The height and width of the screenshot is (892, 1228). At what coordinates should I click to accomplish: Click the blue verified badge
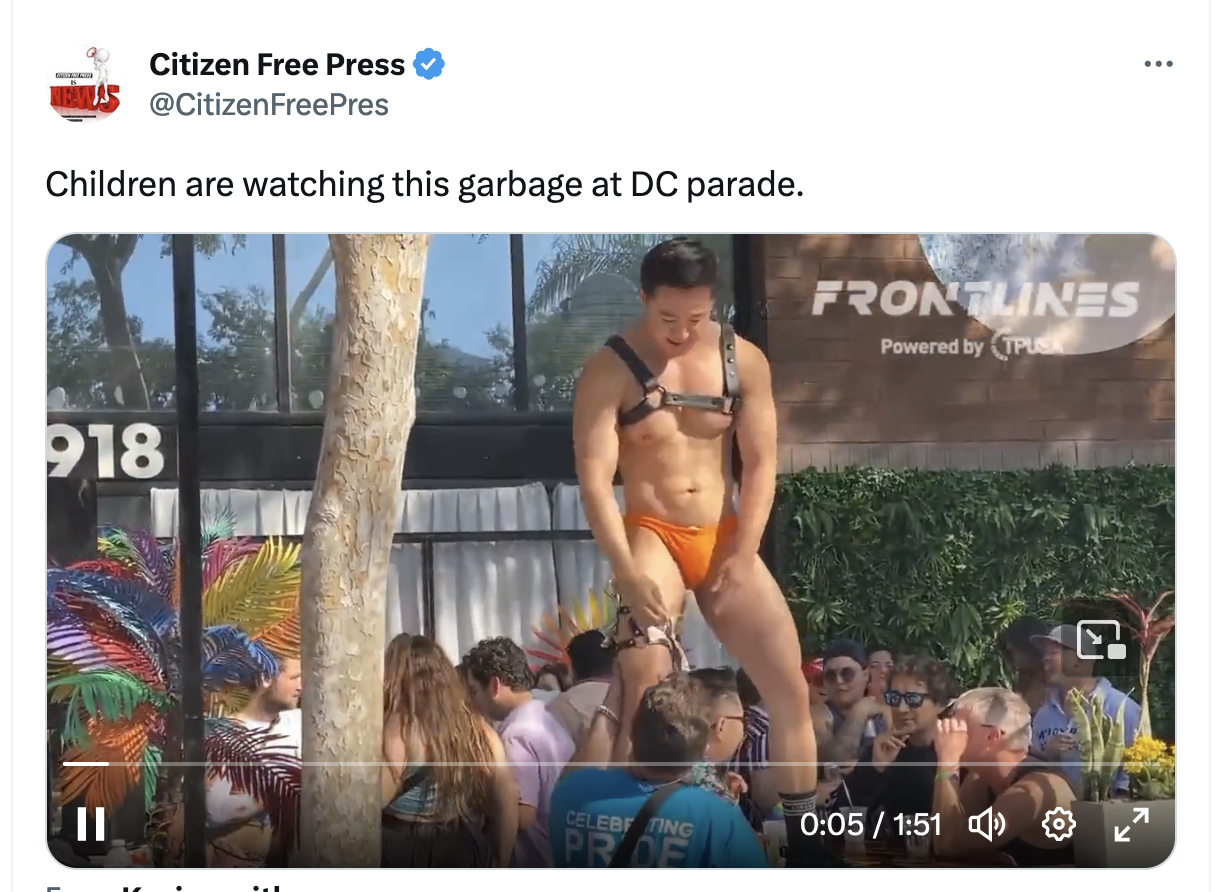click(430, 65)
